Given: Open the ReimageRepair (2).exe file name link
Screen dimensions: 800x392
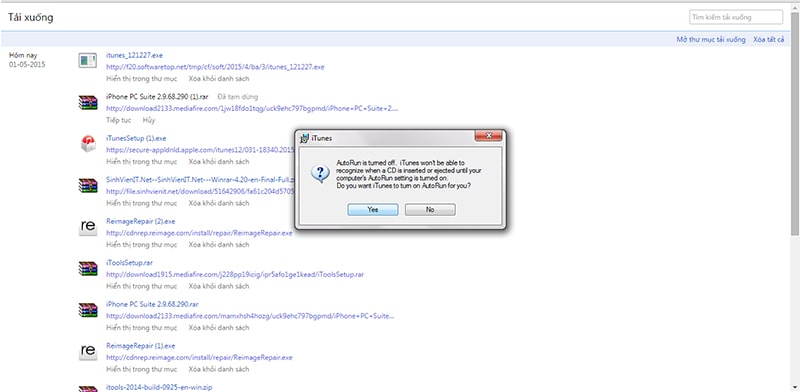Looking at the screenshot, I should coord(140,222).
